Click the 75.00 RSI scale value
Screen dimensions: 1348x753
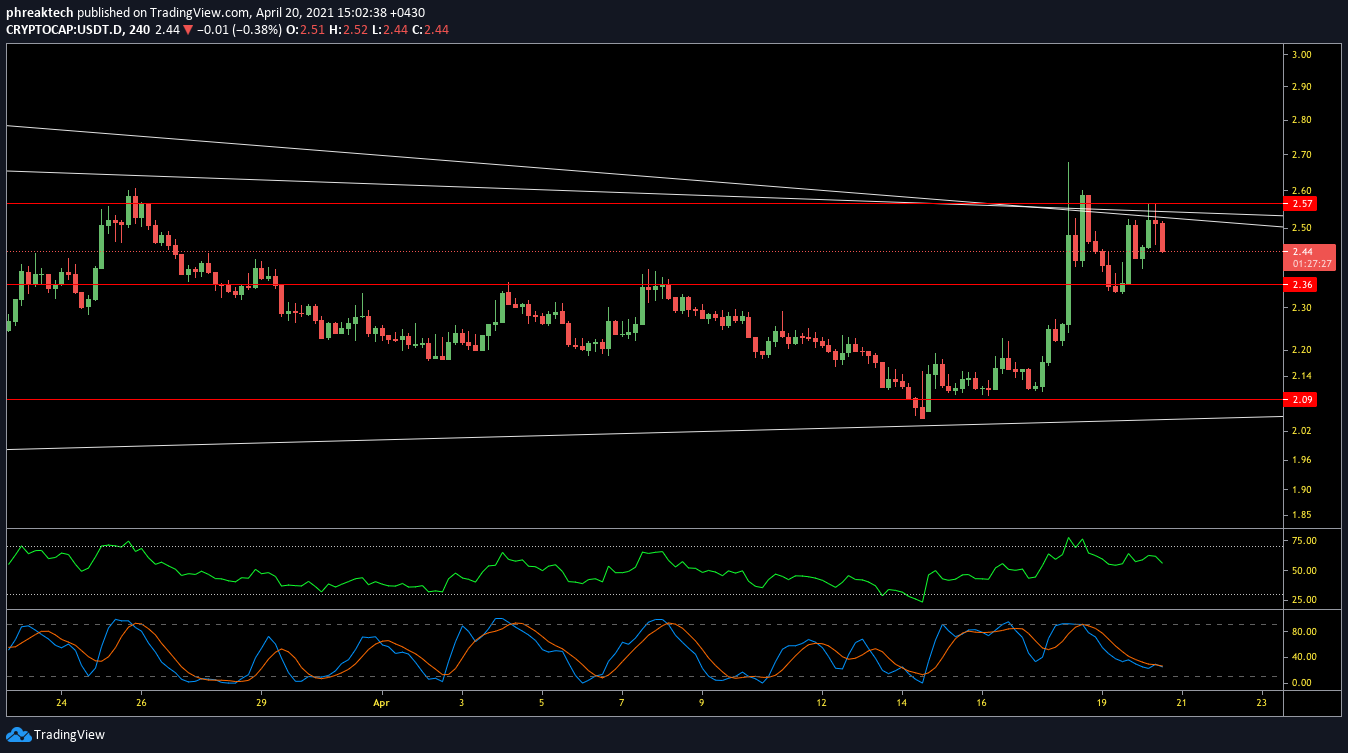[1304, 541]
